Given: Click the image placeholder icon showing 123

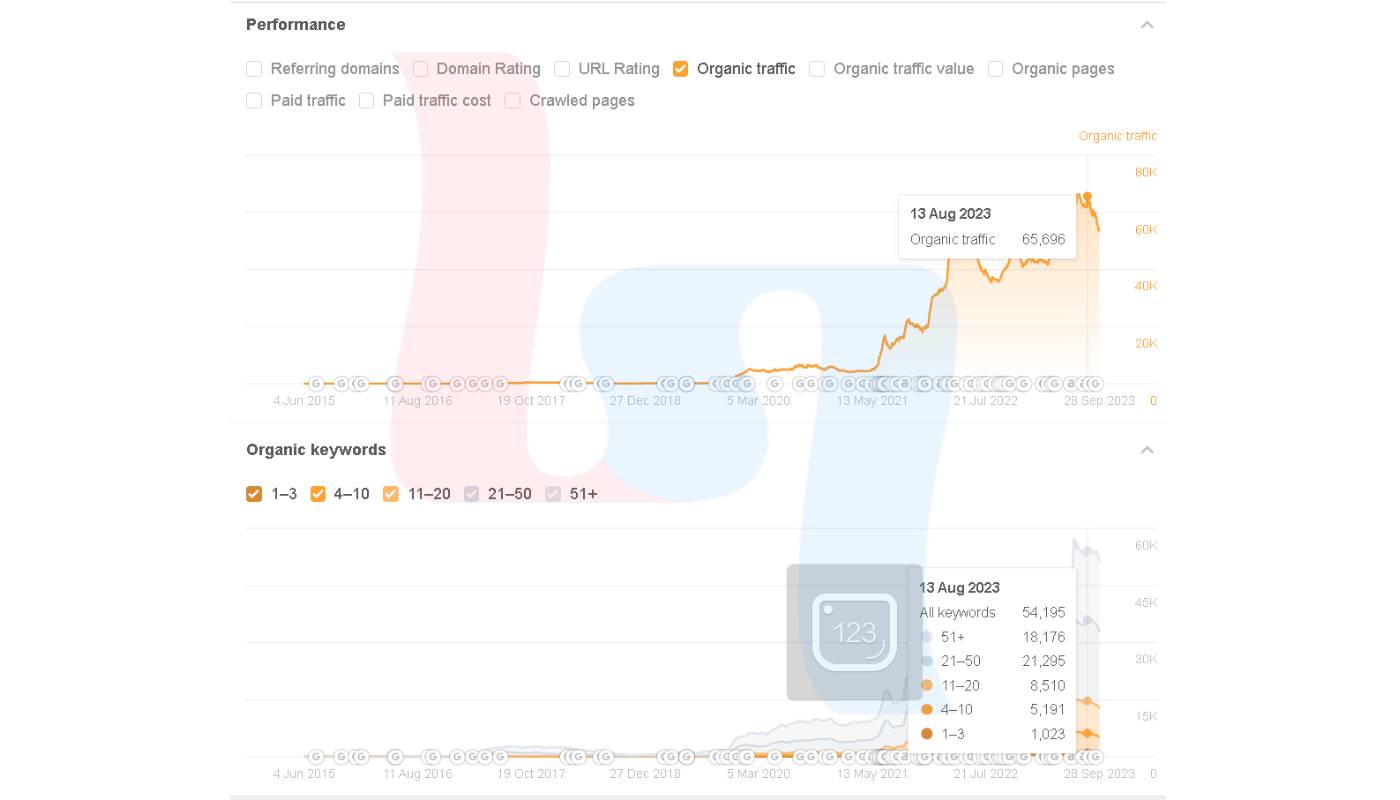Looking at the screenshot, I should 854,632.
